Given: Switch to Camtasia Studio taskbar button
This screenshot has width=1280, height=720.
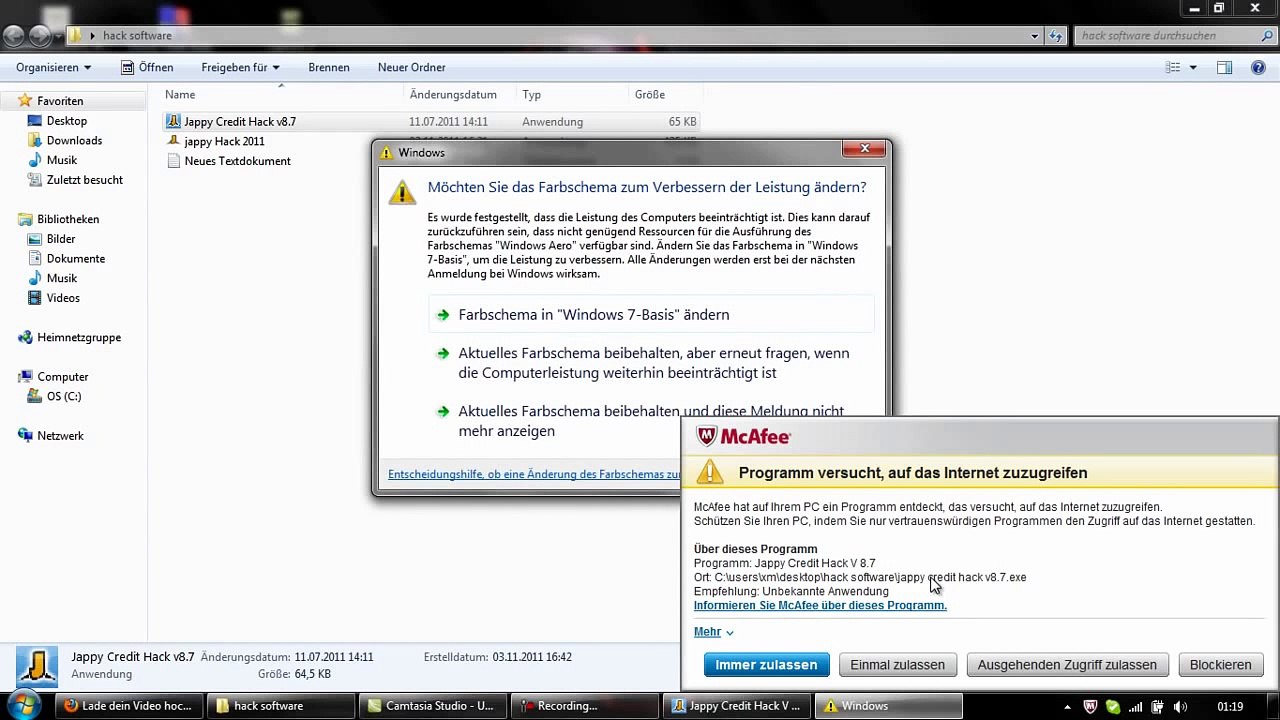Looking at the screenshot, I should point(432,706).
